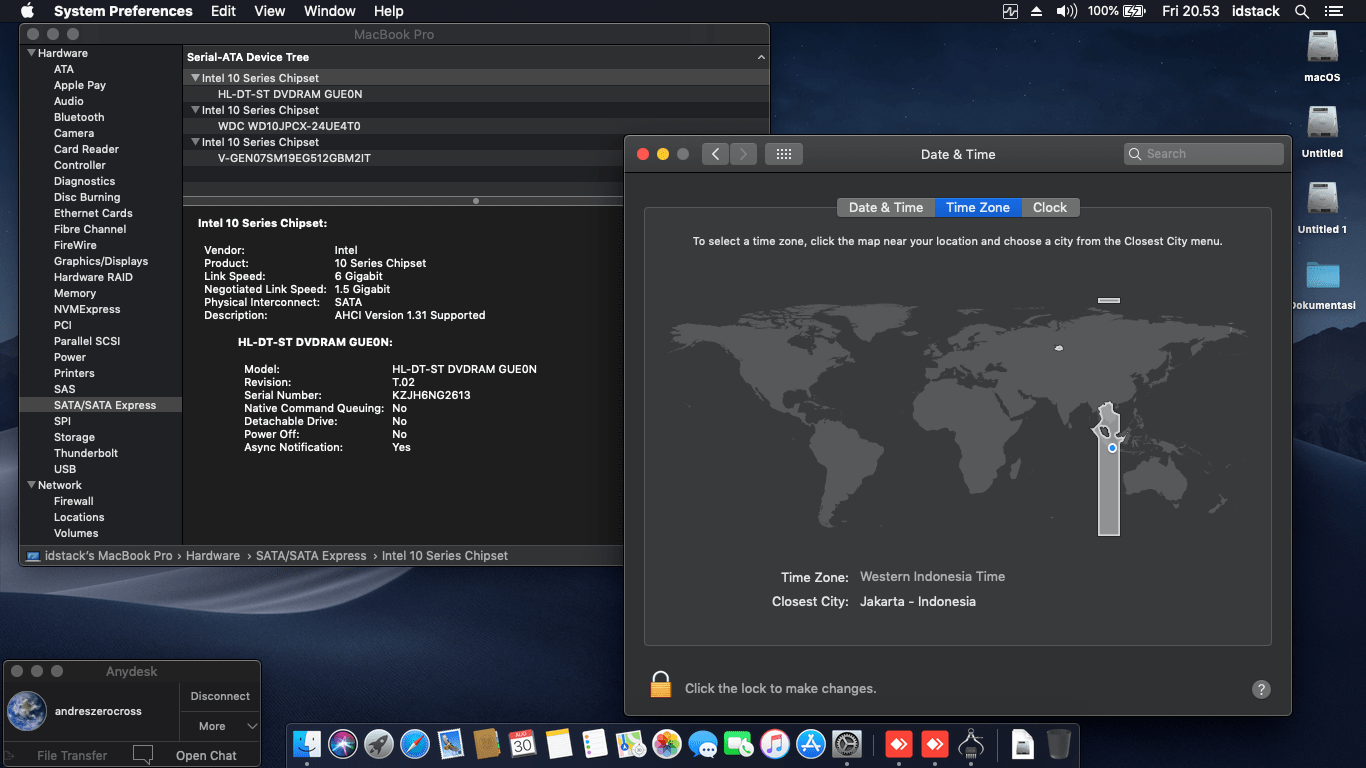
Task: Collapse the Network section in sidebar
Action: coord(31,485)
